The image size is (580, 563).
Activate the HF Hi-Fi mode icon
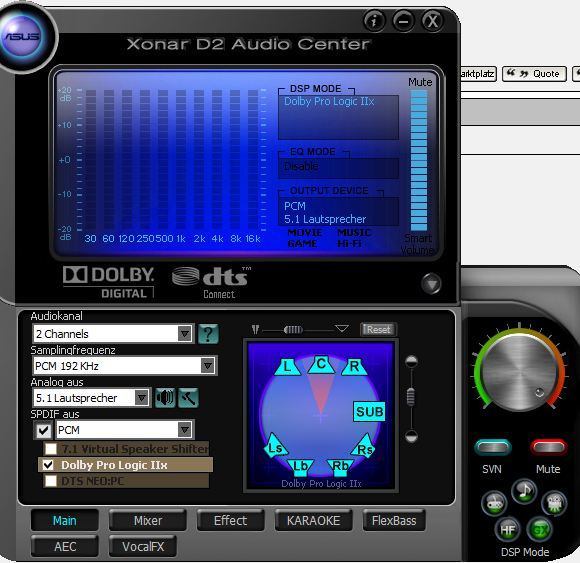507,529
